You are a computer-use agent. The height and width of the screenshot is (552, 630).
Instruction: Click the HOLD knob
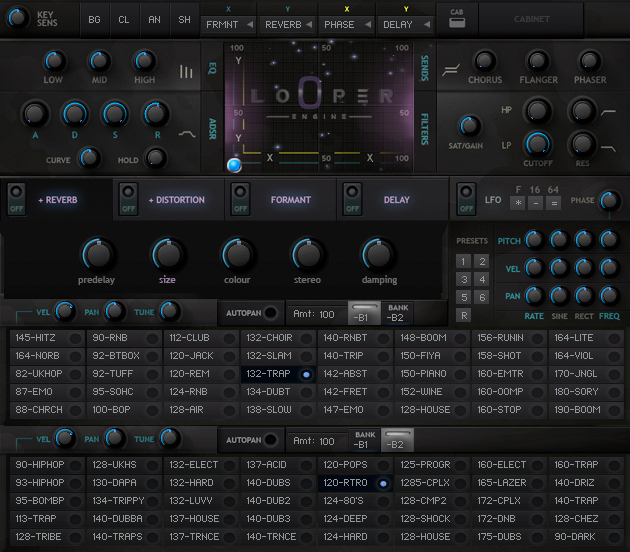click(x=155, y=157)
